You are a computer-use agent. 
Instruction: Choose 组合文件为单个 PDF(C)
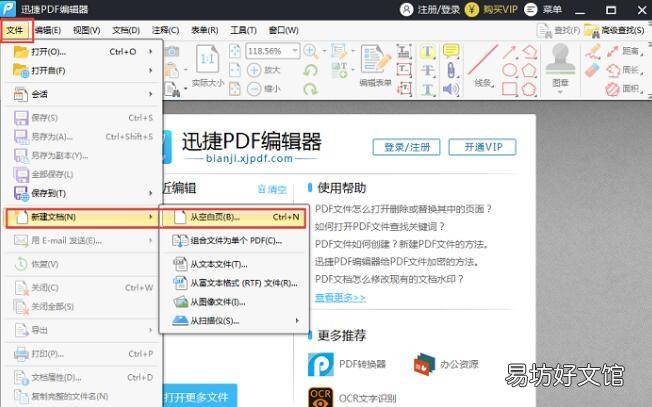pos(235,241)
